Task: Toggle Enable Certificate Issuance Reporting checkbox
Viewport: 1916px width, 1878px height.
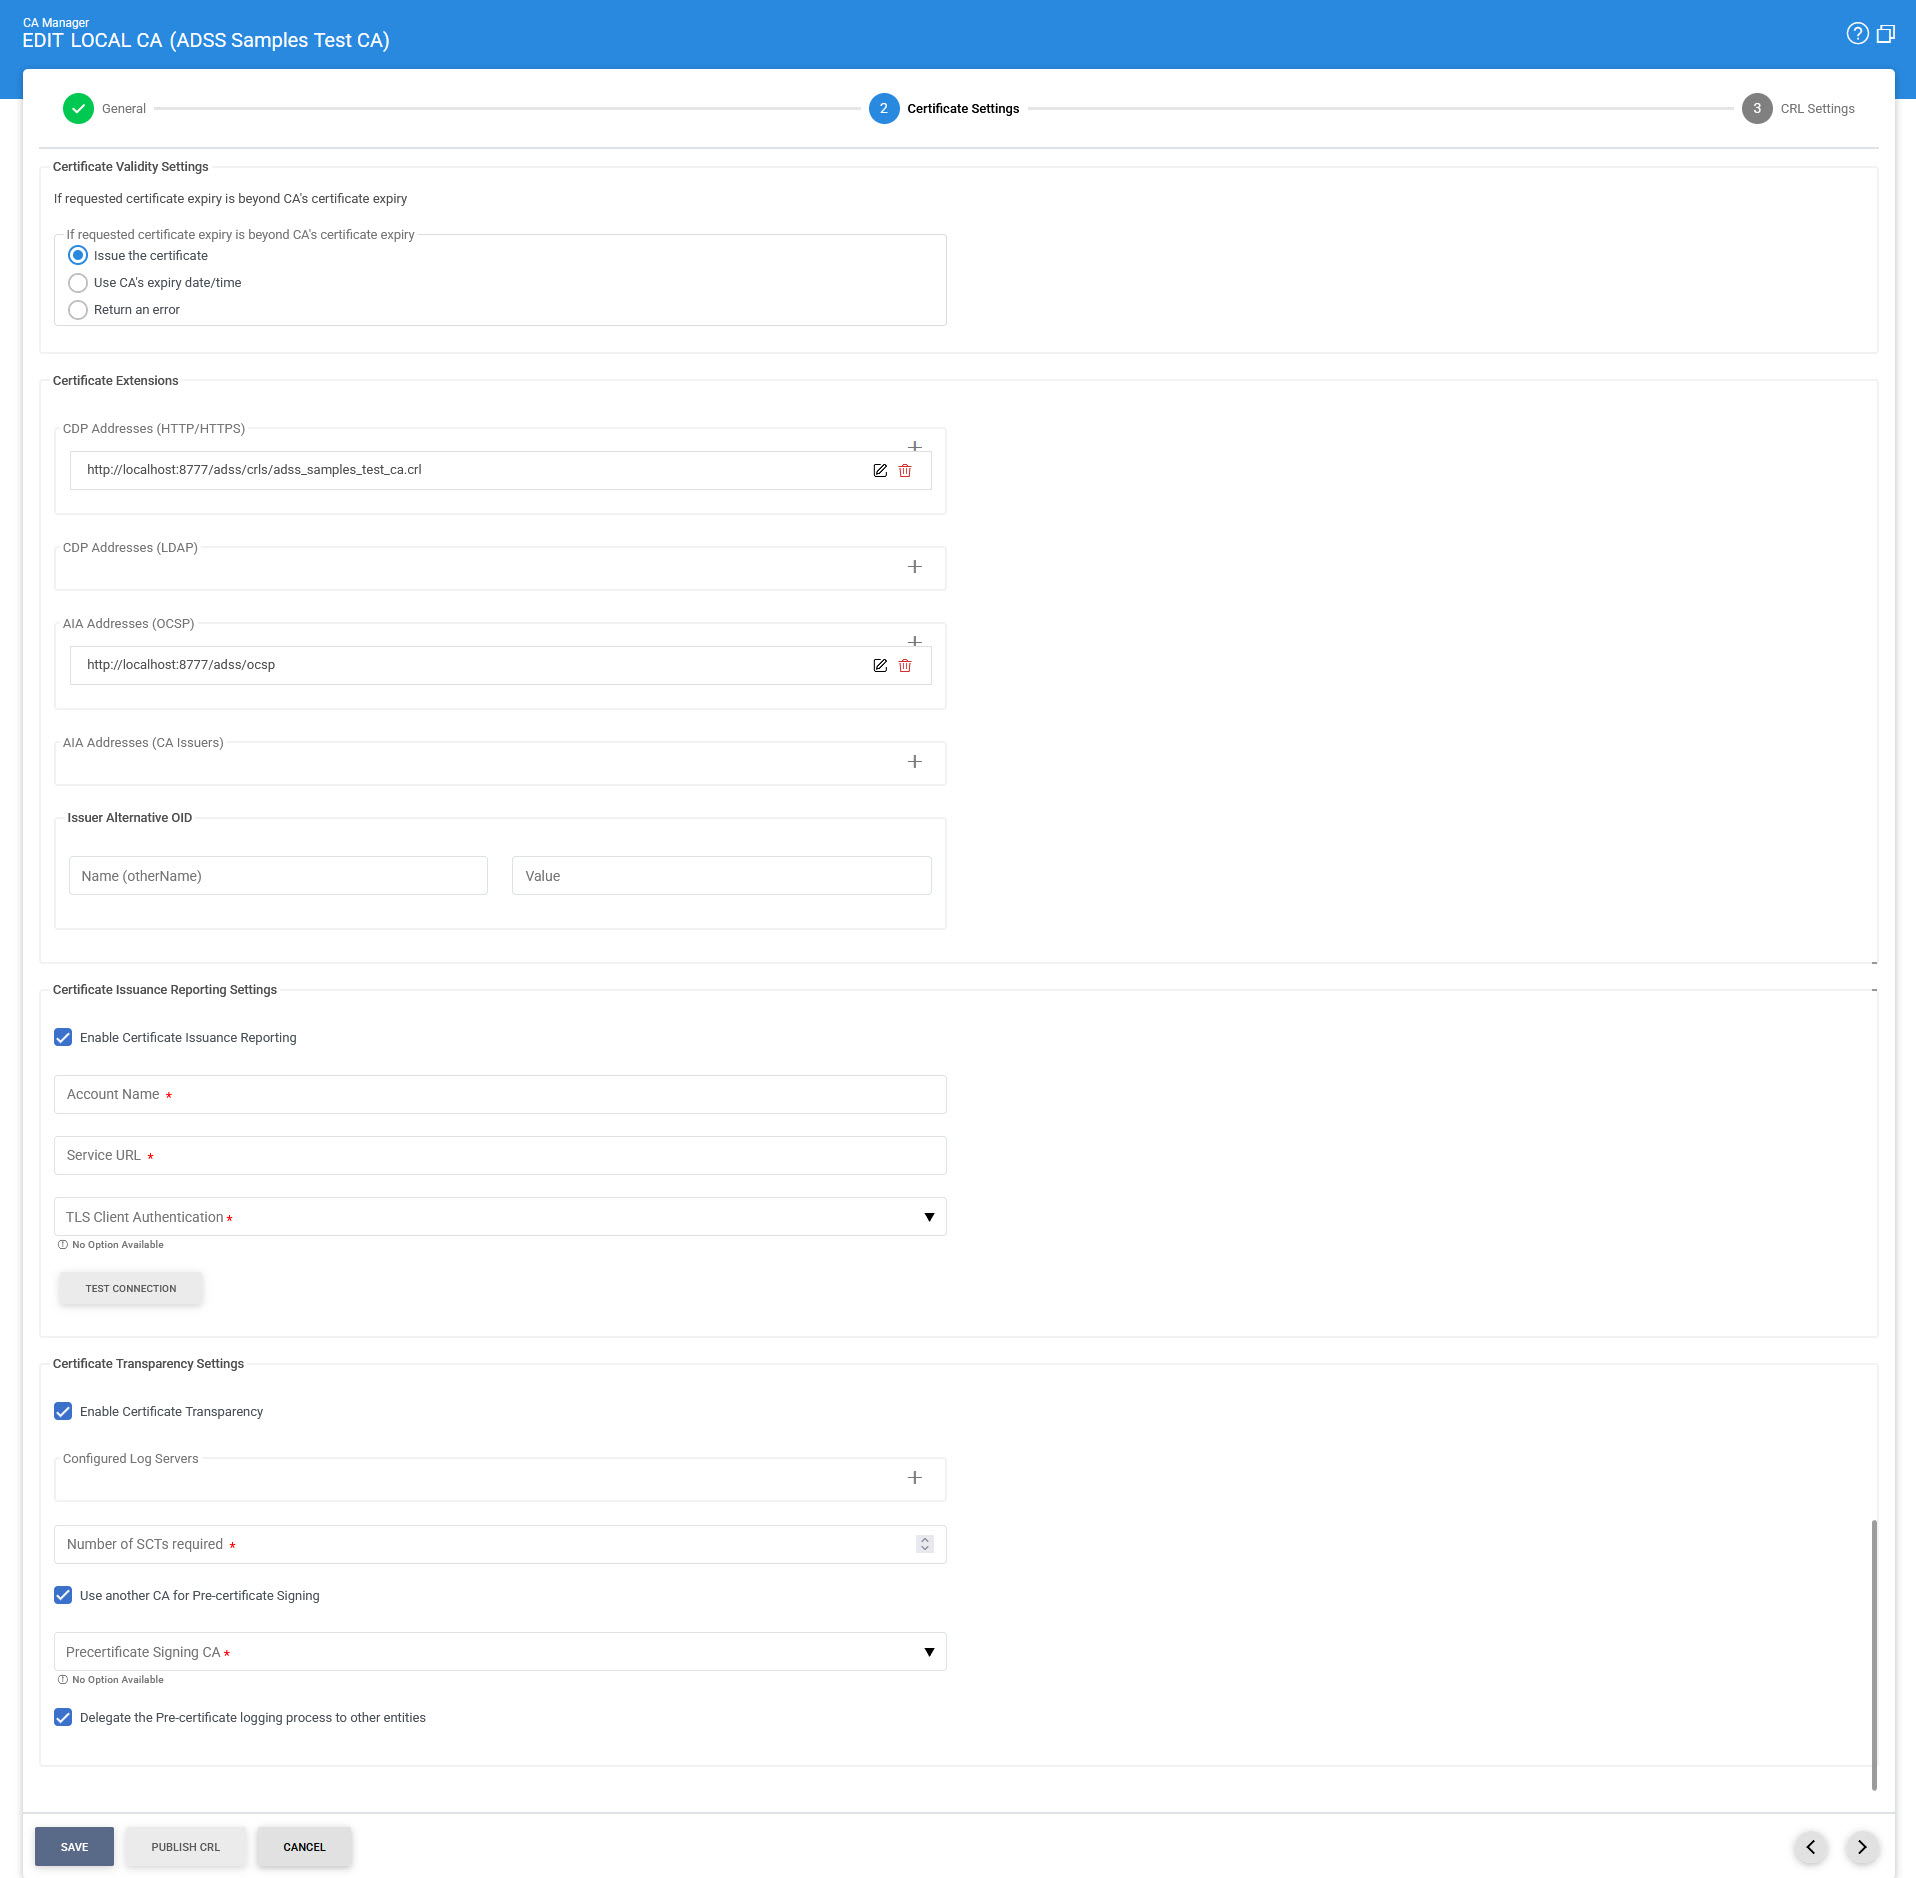Action: pos(63,1037)
